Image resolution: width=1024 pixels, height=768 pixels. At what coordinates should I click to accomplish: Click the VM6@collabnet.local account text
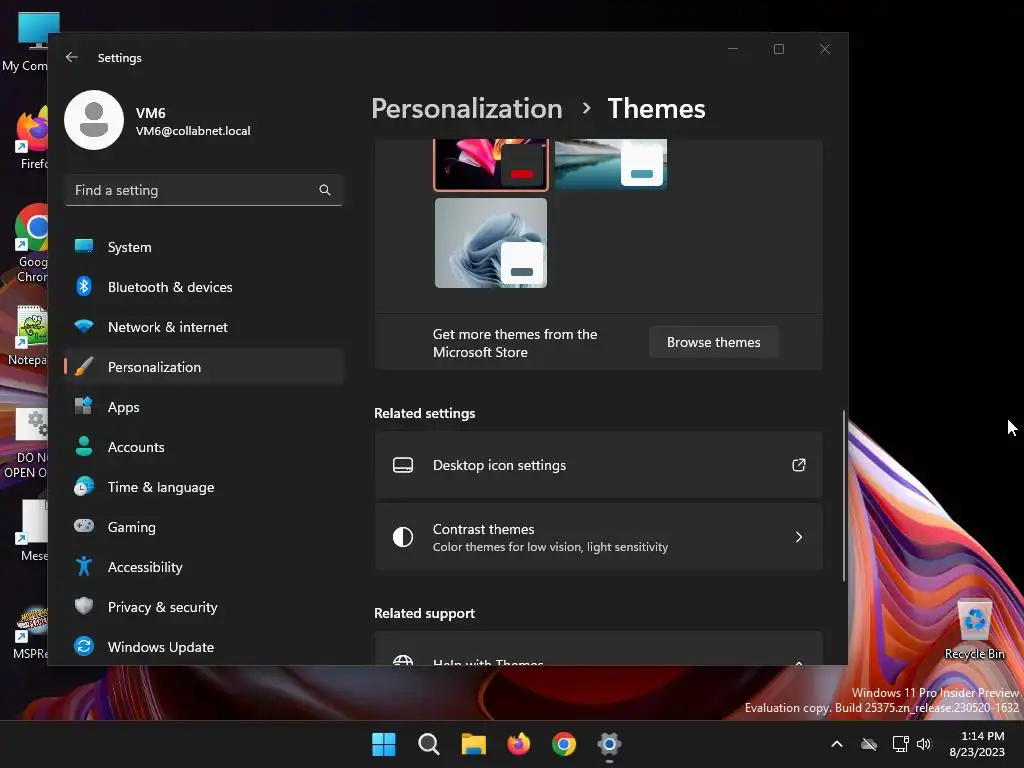point(193,131)
